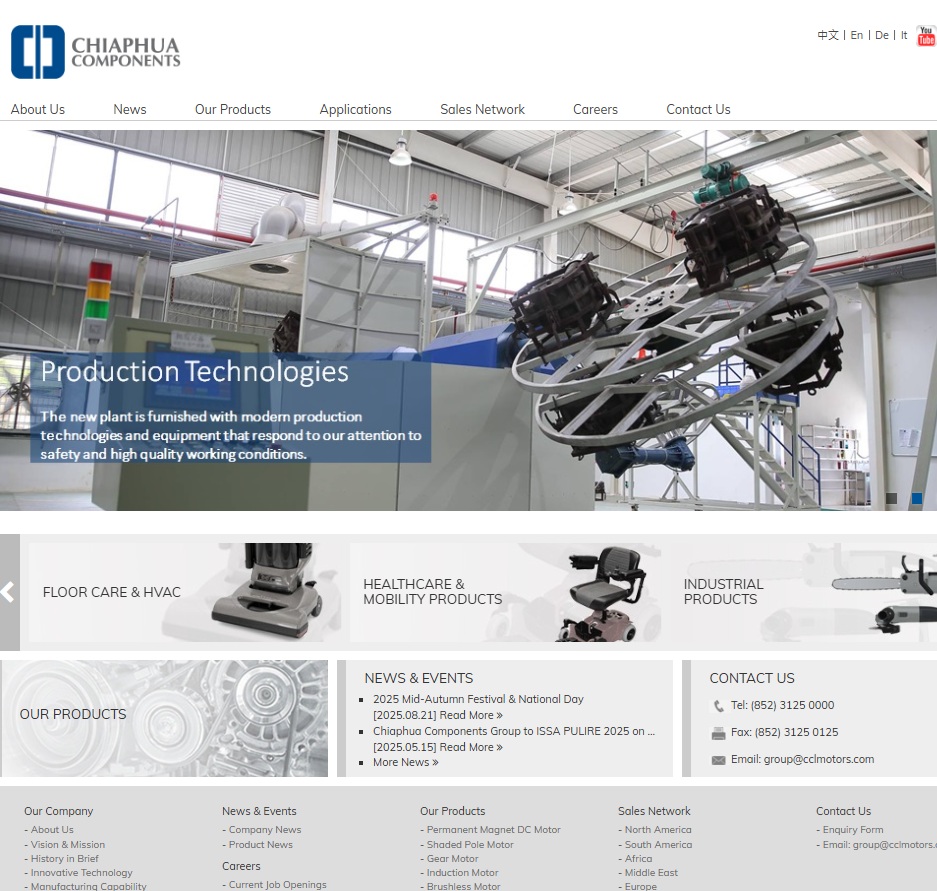This screenshot has height=891, width=937.
Task: Click the CONTACT US panel heading
Action: pyautogui.click(x=752, y=679)
